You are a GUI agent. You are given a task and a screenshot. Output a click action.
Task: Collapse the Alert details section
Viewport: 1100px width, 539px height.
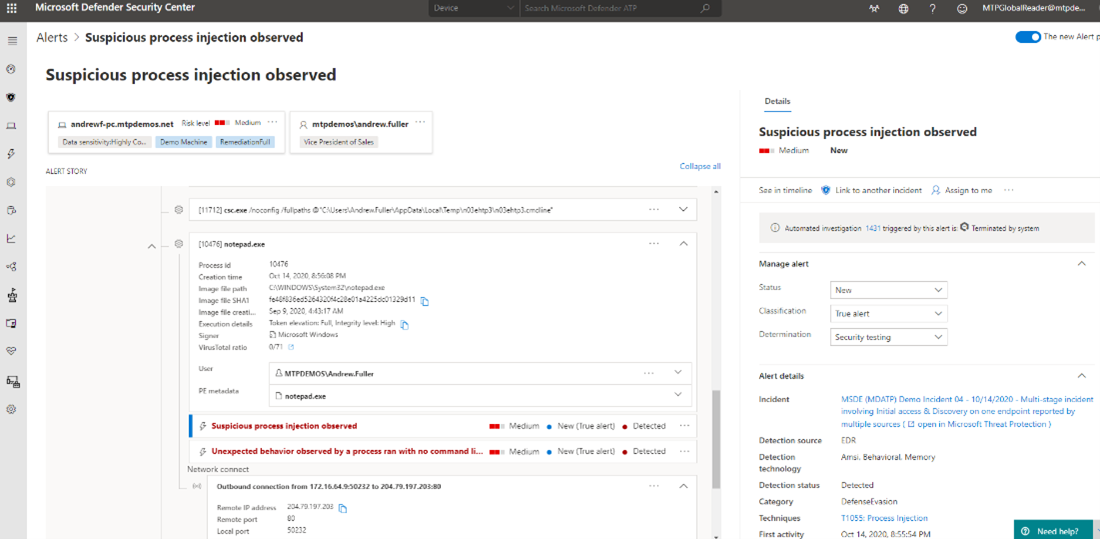pos(1081,375)
